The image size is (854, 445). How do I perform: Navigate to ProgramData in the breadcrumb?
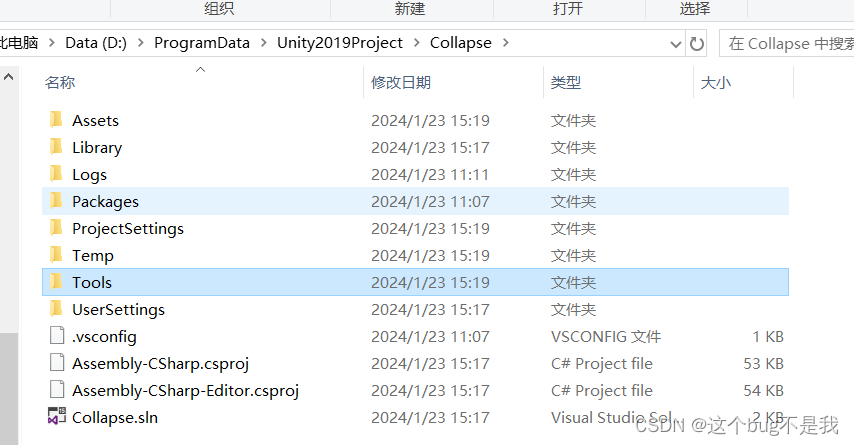202,42
